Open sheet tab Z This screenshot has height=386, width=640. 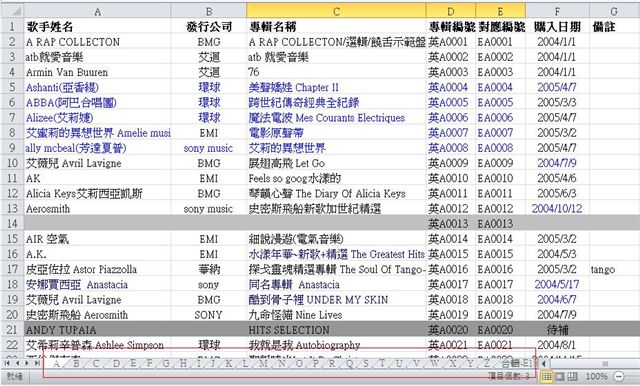tap(487, 363)
